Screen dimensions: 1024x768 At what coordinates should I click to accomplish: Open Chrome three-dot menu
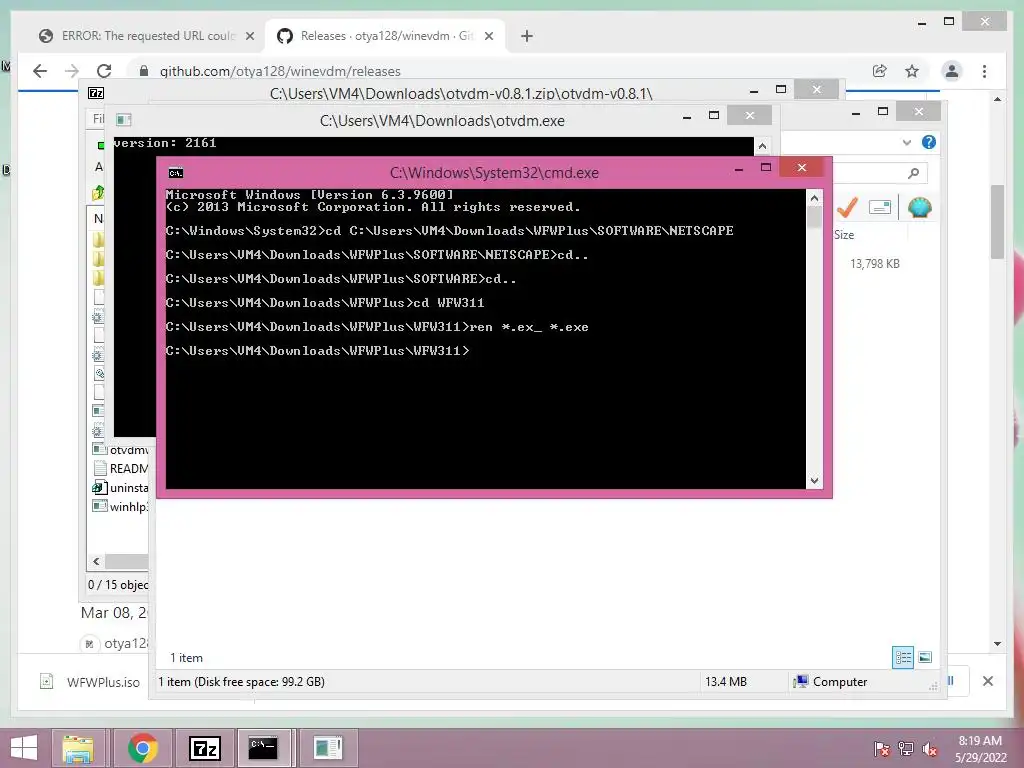(x=984, y=71)
